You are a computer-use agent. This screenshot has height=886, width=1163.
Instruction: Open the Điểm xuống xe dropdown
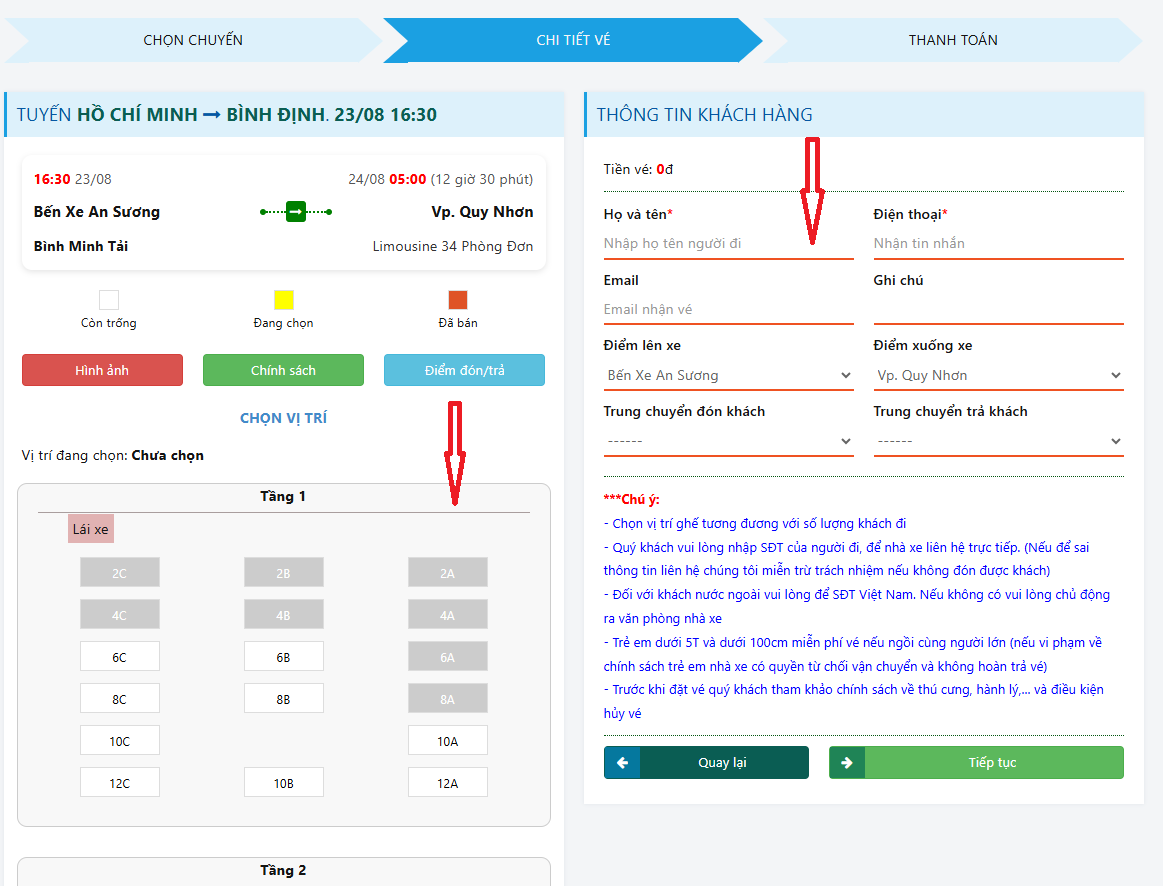[998, 376]
